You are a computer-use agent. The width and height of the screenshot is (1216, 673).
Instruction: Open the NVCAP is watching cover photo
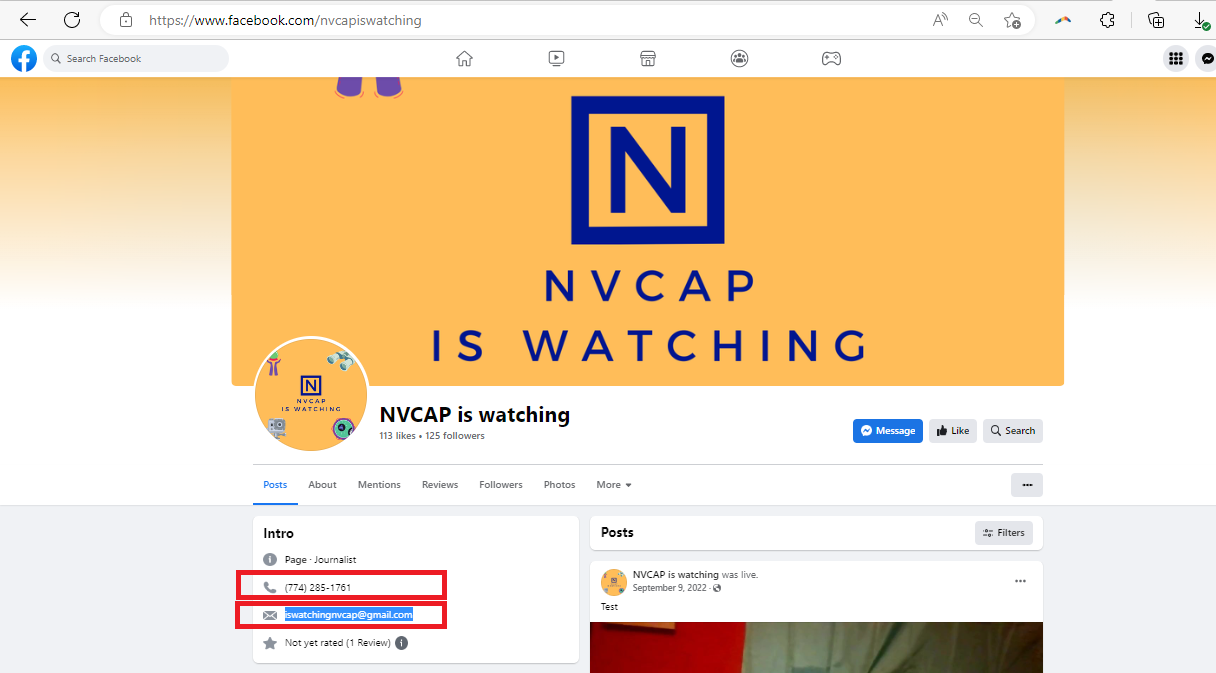[x=648, y=231]
